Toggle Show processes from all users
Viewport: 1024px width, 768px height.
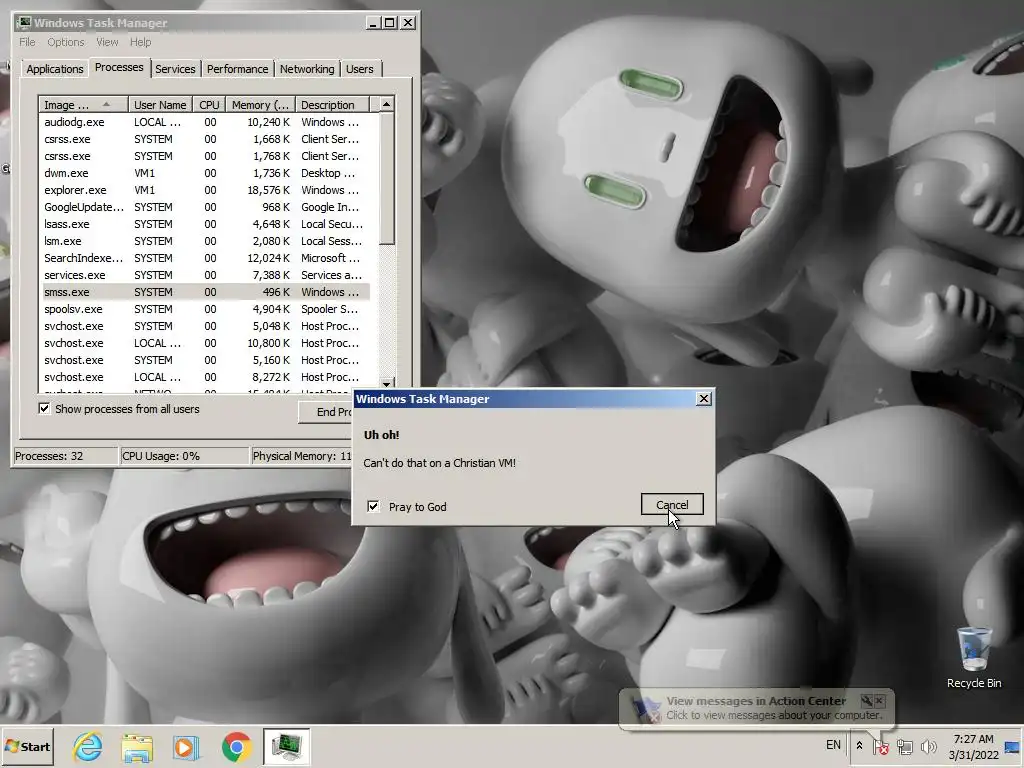click(44, 409)
